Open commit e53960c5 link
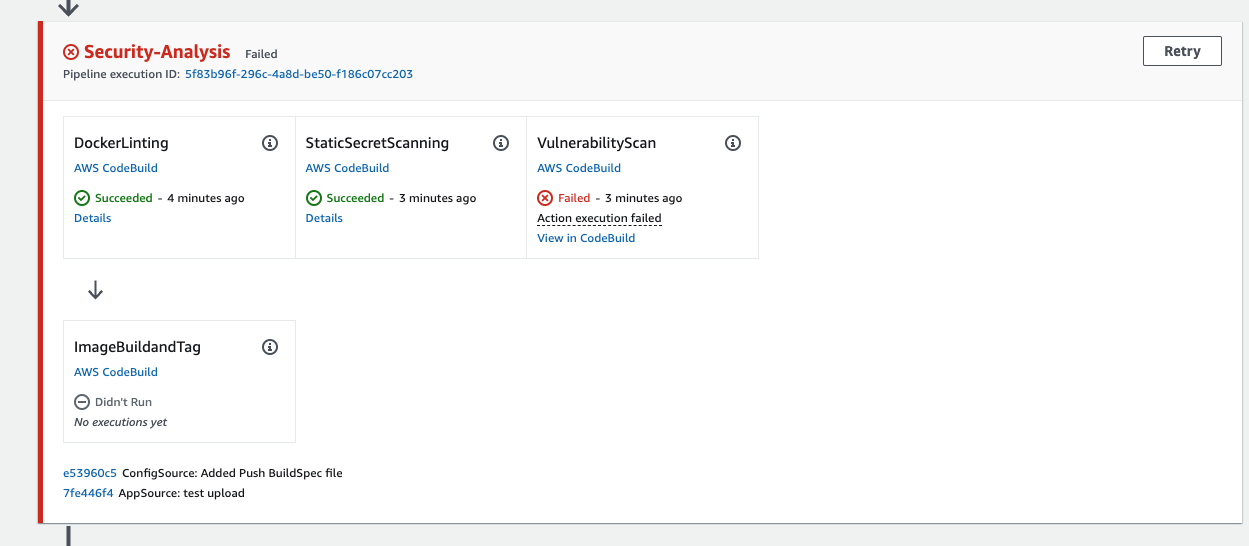The height and width of the screenshot is (546, 1249). pos(90,473)
